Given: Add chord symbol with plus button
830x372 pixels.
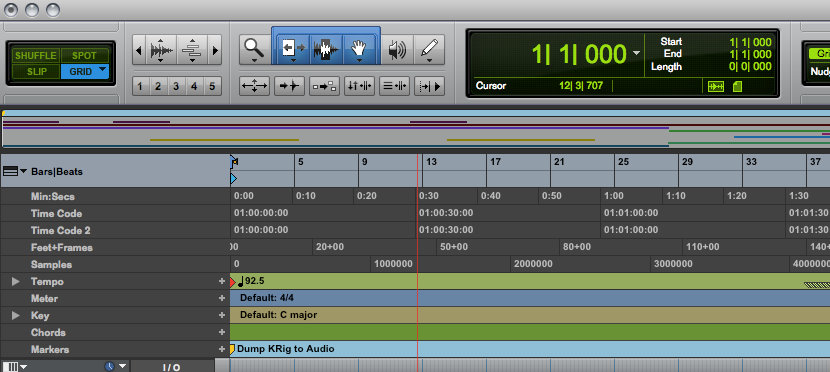Looking at the screenshot, I should click(x=222, y=332).
